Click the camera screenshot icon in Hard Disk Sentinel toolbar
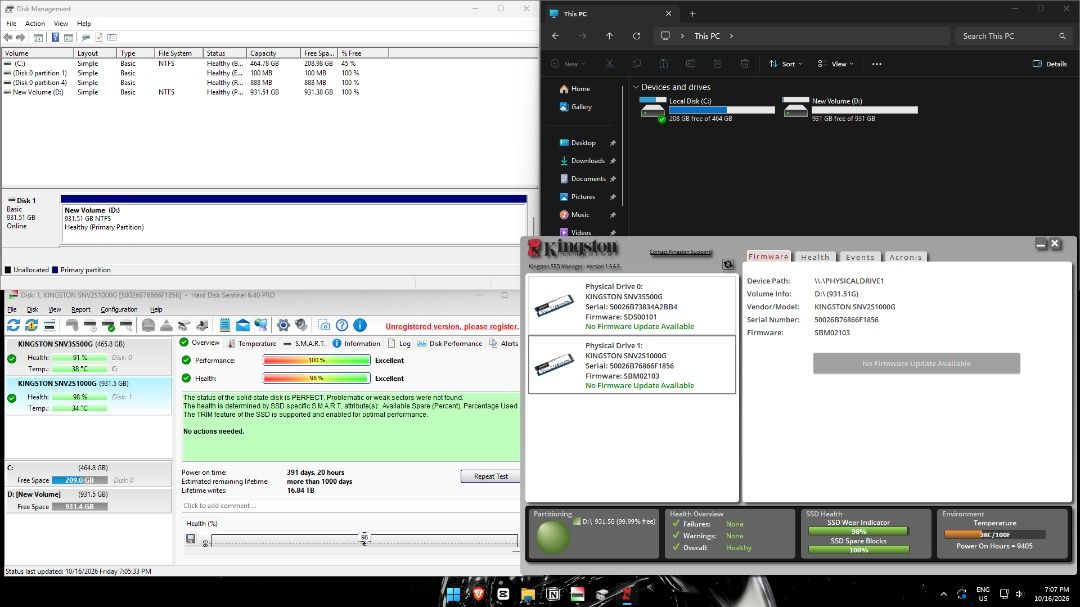1080x607 pixels. pos(324,325)
